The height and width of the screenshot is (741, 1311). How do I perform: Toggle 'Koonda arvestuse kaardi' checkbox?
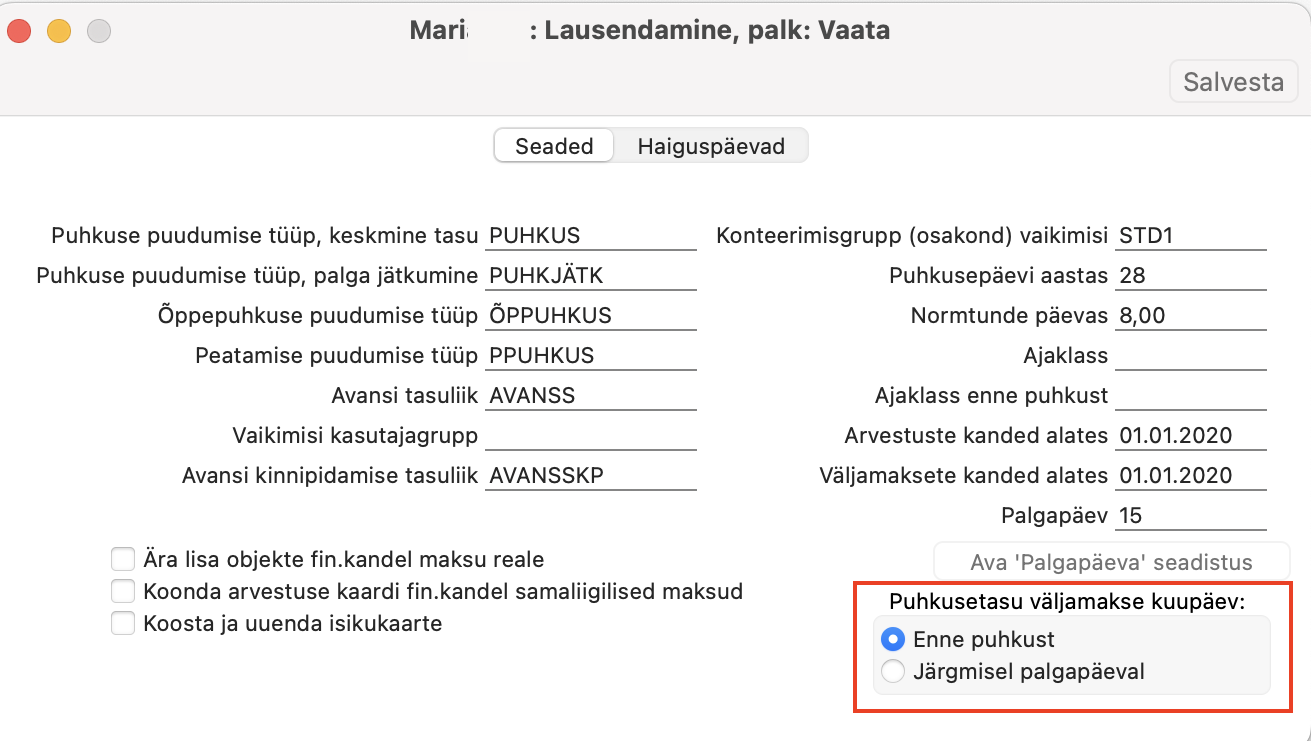(123, 591)
